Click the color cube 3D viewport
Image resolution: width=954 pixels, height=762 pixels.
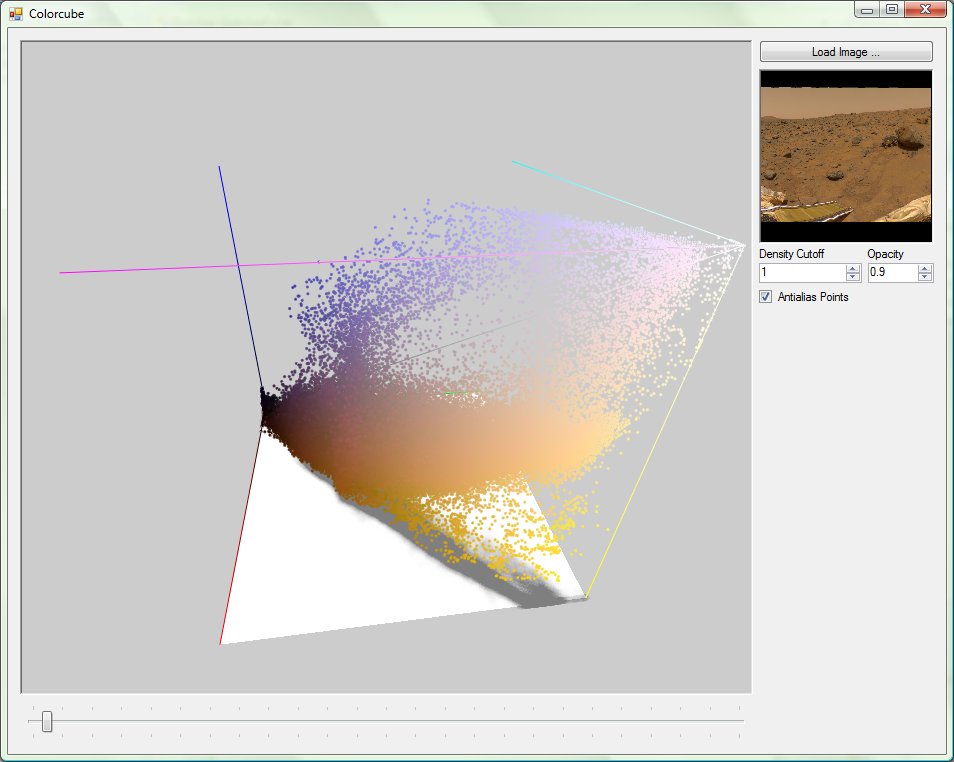[x=386, y=367]
